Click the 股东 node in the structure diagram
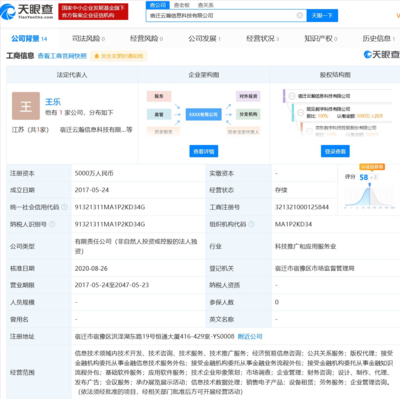The width and height of the screenshot is (400, 399). click(159, 96)
